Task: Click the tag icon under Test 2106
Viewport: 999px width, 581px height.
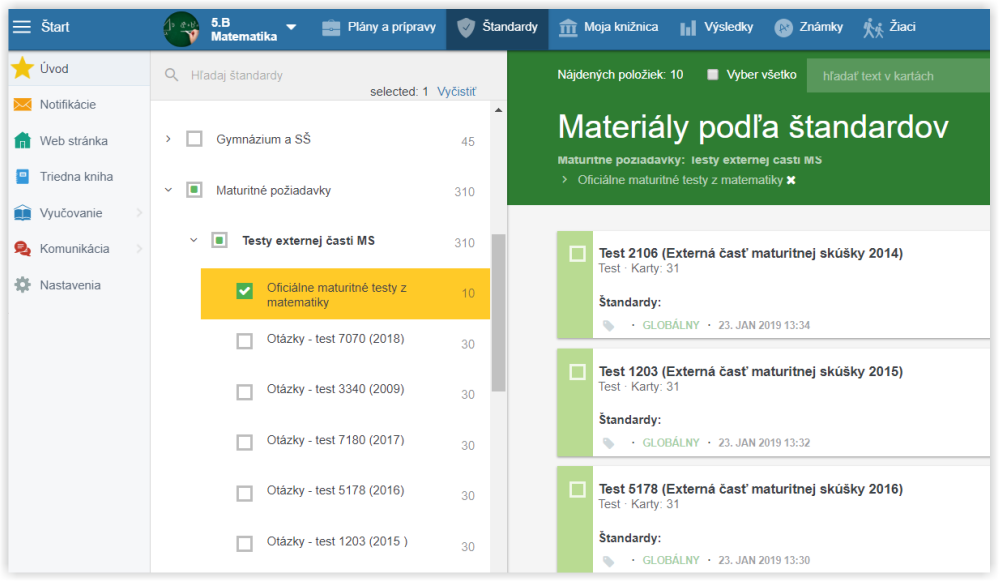Action: (x=608, y=326)
